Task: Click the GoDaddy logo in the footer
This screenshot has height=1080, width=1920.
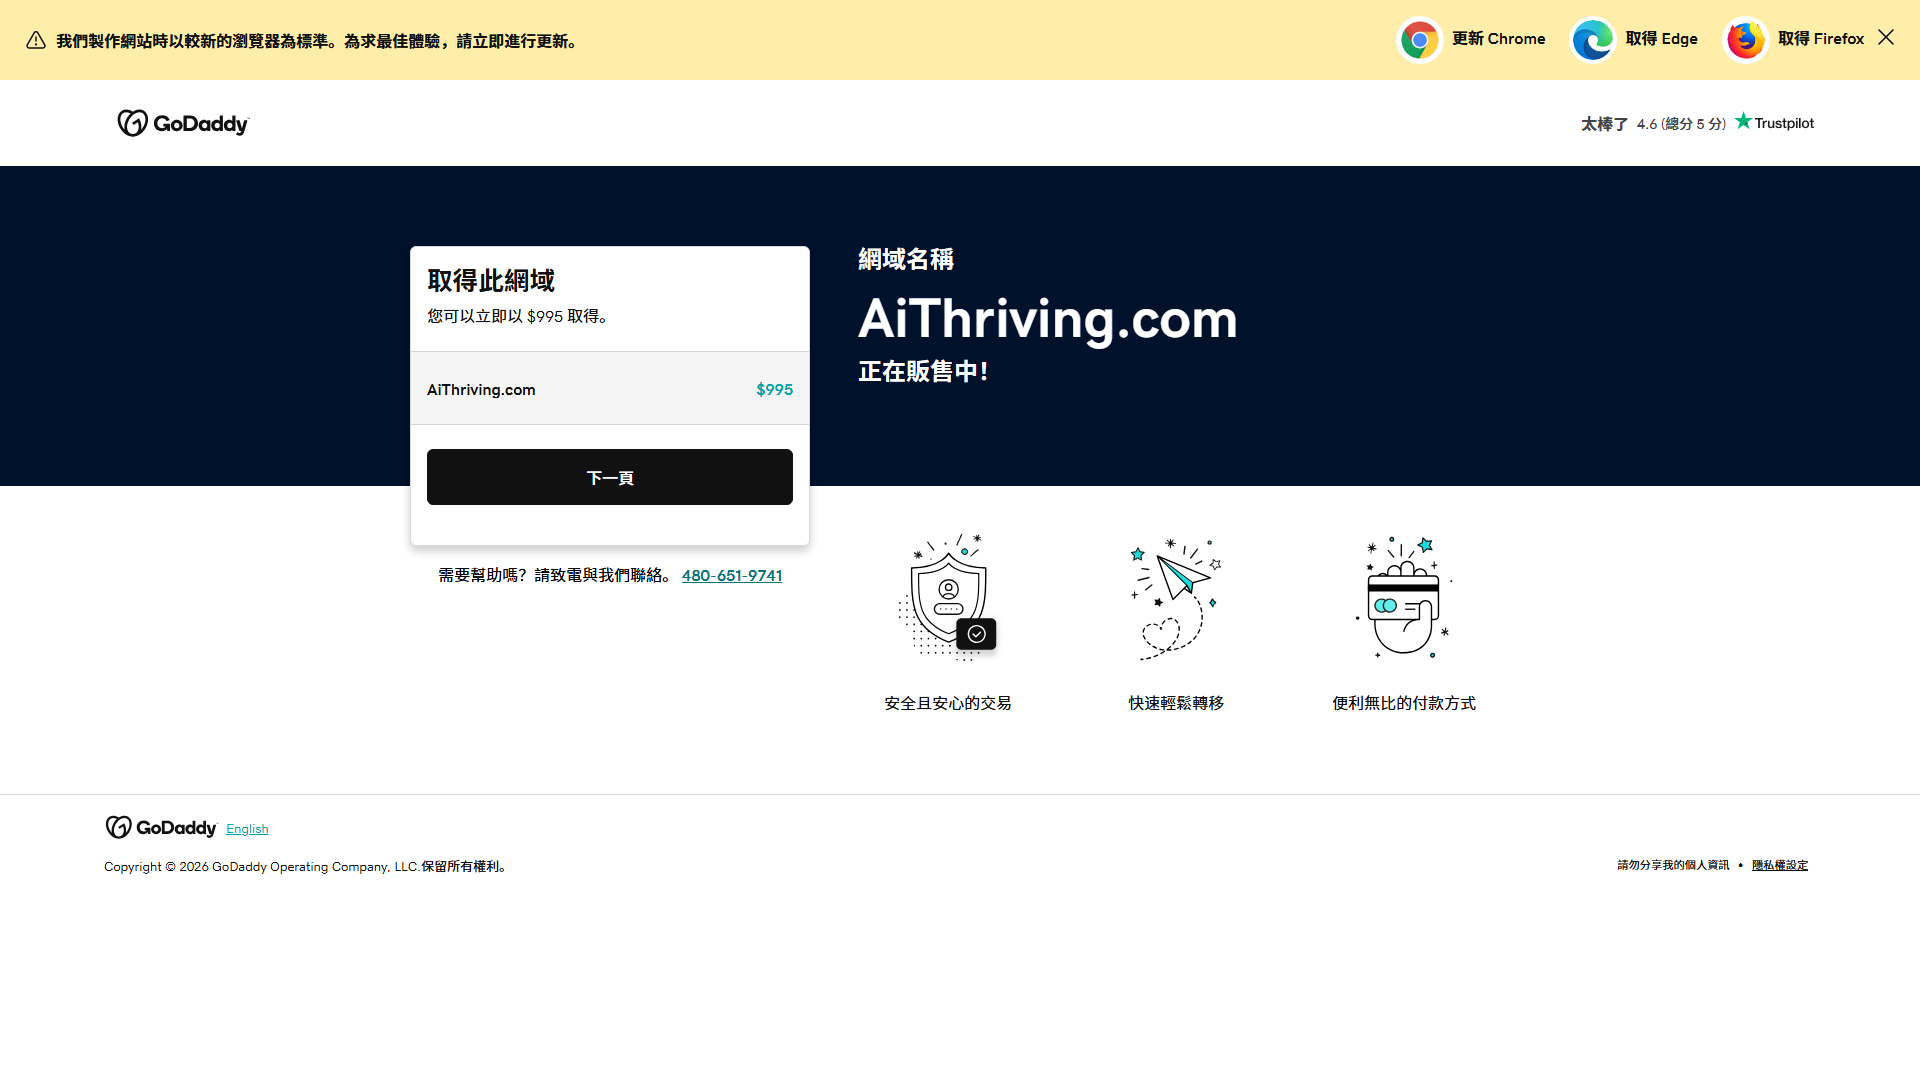Action: (x=160, y=827)
